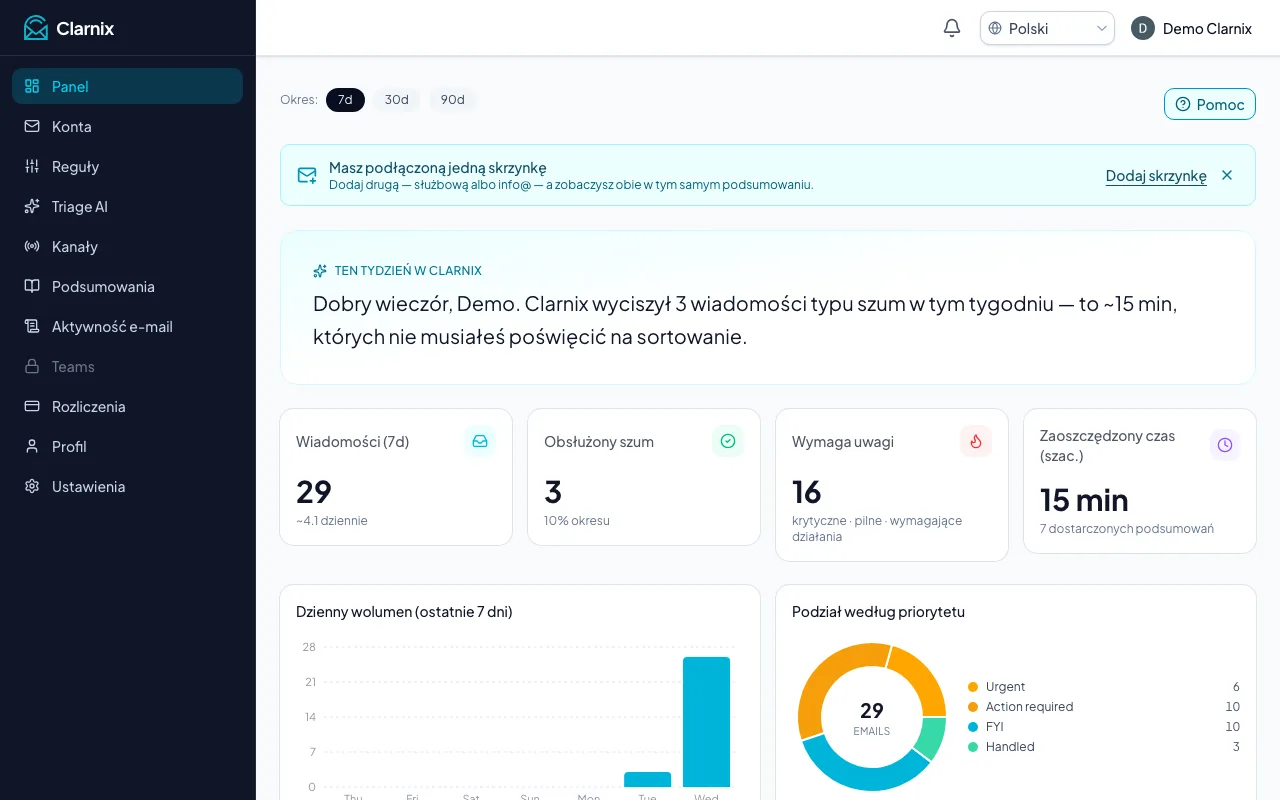
Task: Click the FYI legend color dot
Action: point(973,727)
